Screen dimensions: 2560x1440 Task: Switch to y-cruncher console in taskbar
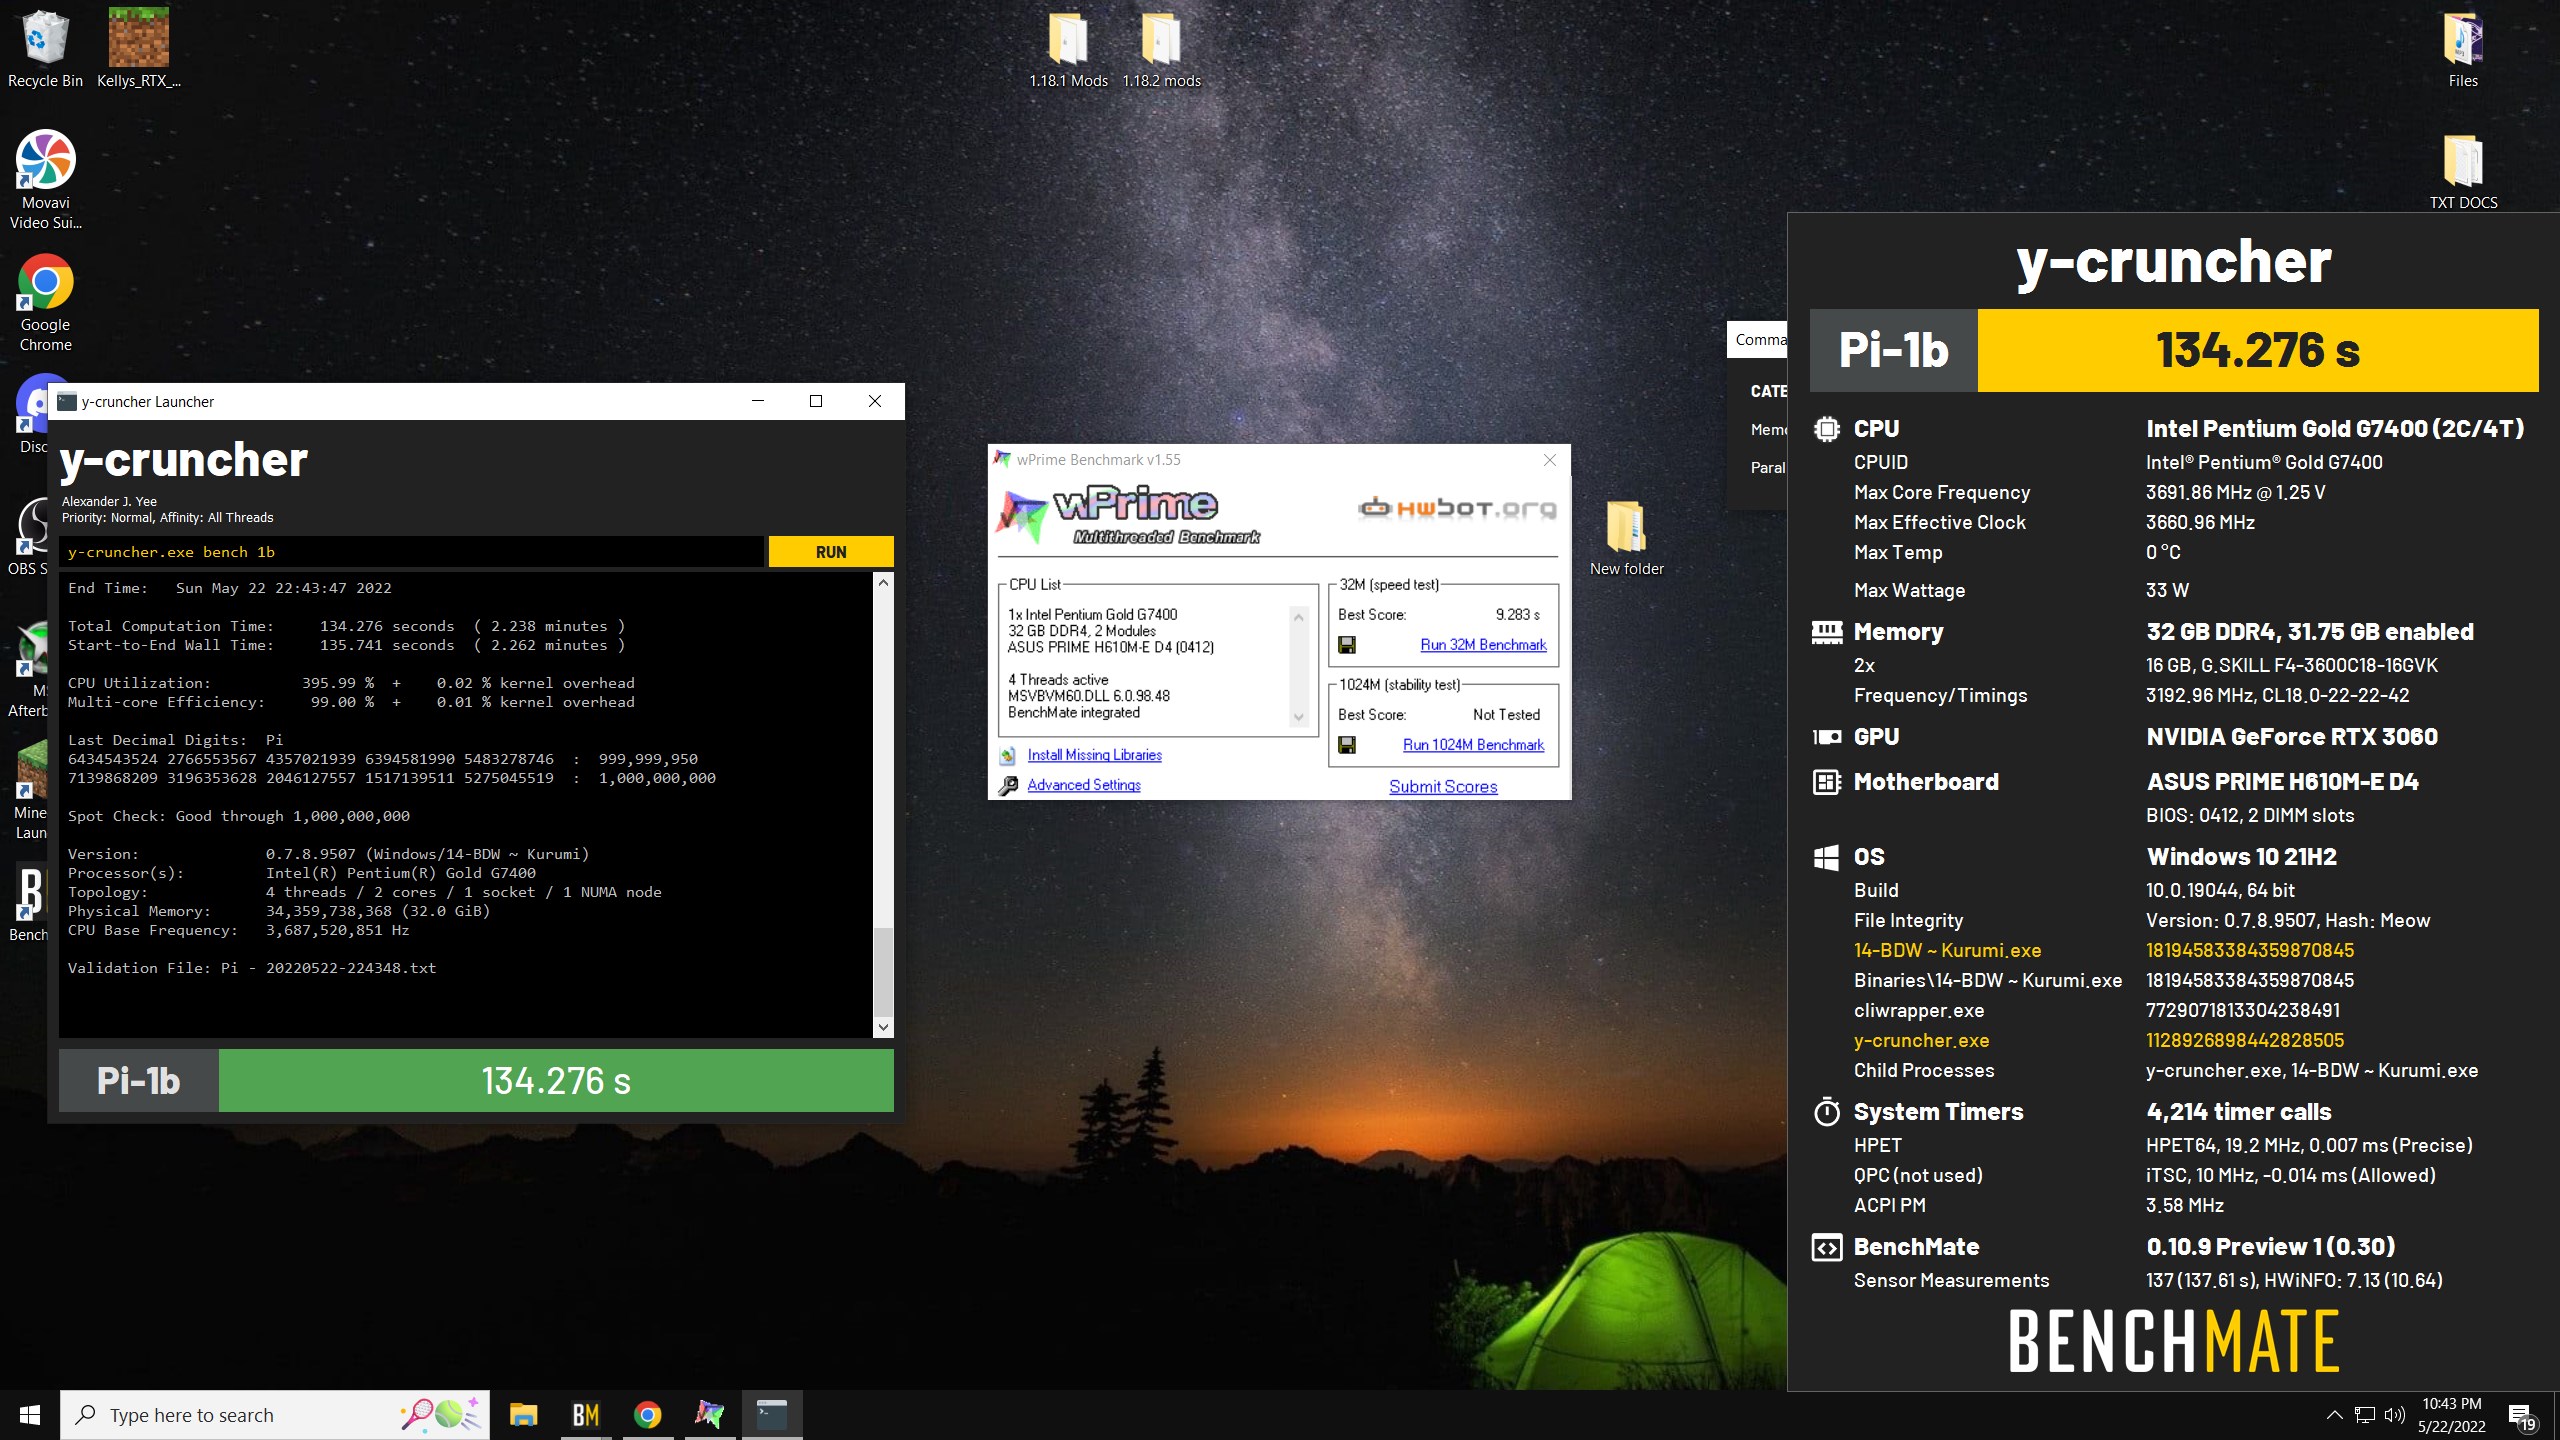pyautogui.click(x=771, y=1415)
